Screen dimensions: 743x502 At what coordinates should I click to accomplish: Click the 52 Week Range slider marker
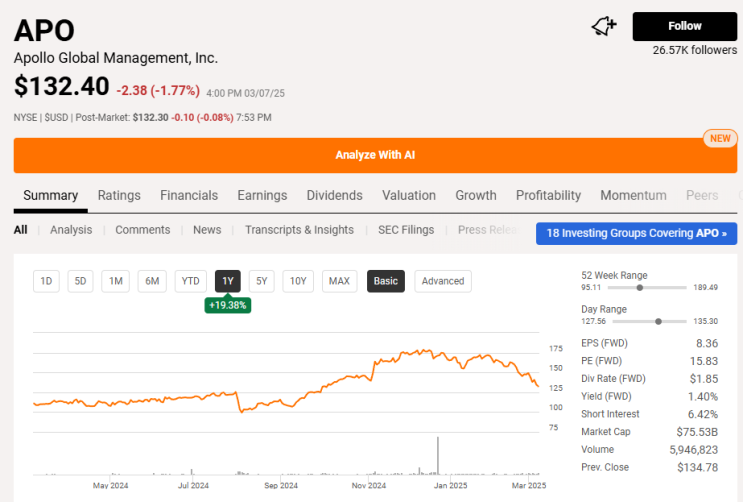click(x=639, y=287)
